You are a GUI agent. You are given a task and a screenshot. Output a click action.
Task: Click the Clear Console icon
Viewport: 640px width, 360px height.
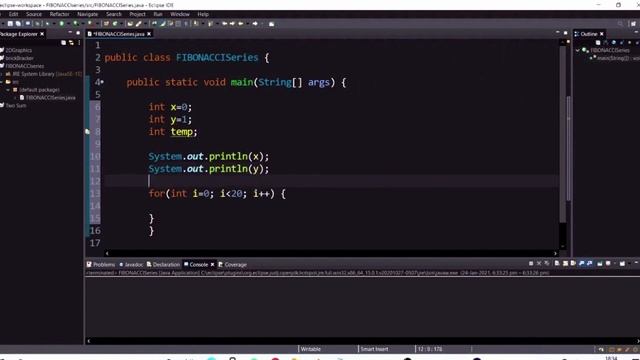556,264
